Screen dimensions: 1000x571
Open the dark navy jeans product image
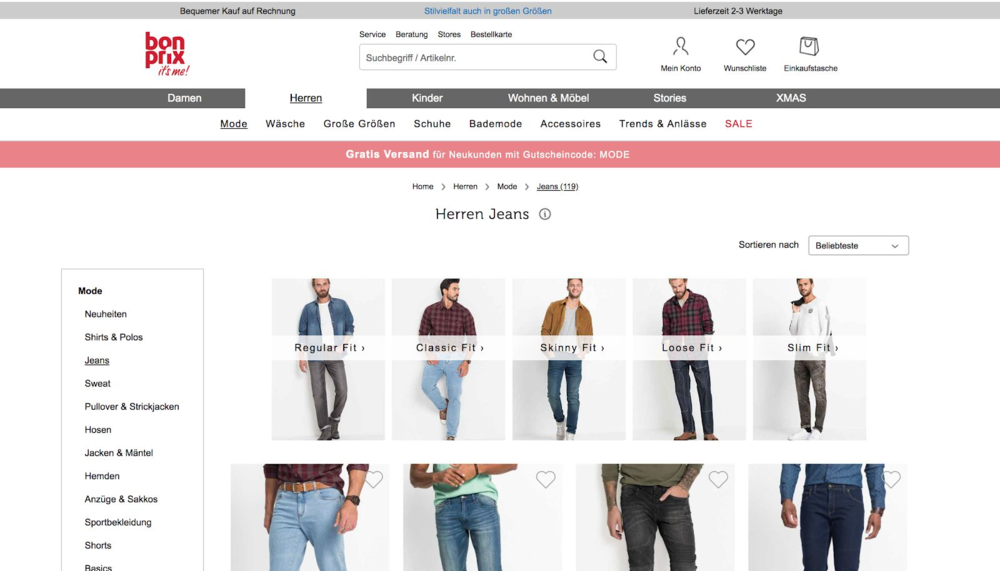[827, 517]
